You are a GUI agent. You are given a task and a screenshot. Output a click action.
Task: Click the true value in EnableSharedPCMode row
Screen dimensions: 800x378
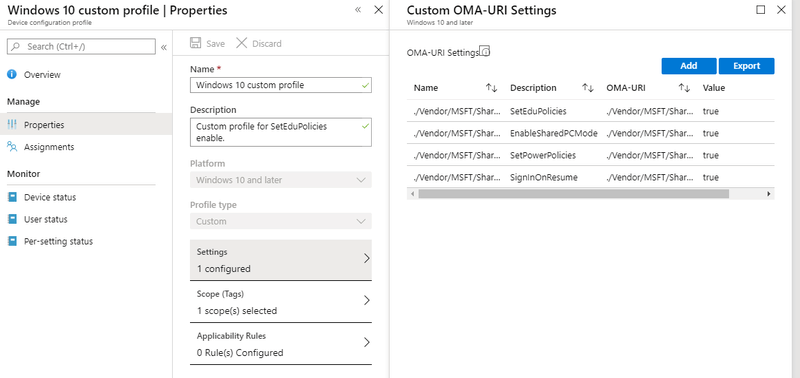point(711,133)
